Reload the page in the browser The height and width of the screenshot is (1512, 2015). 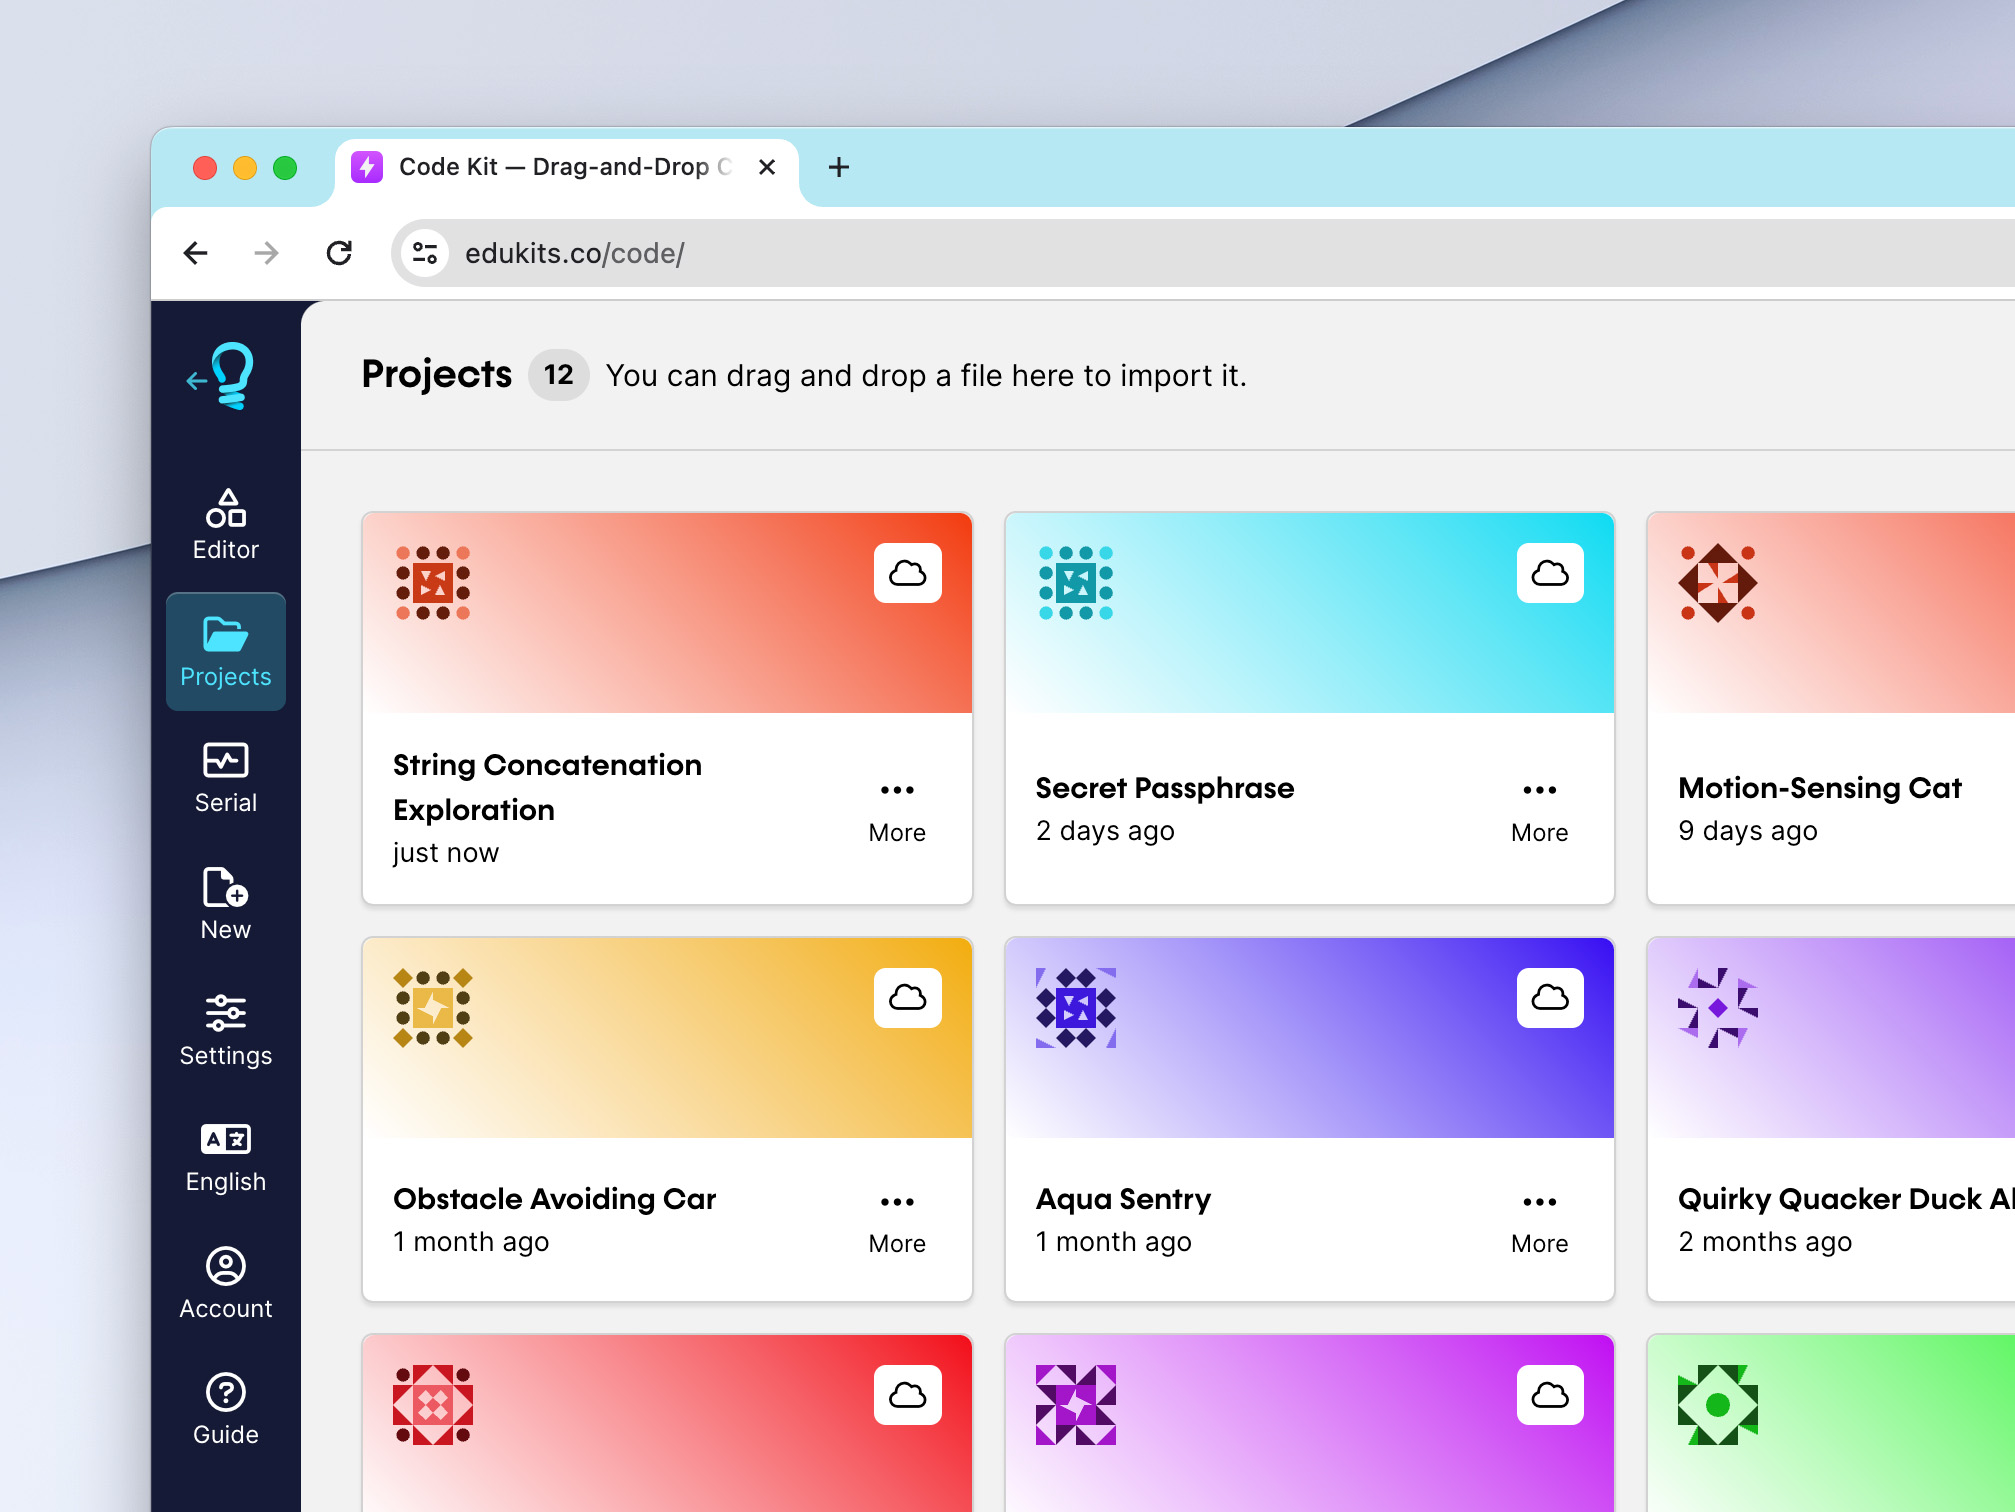[x=340, y=253]
